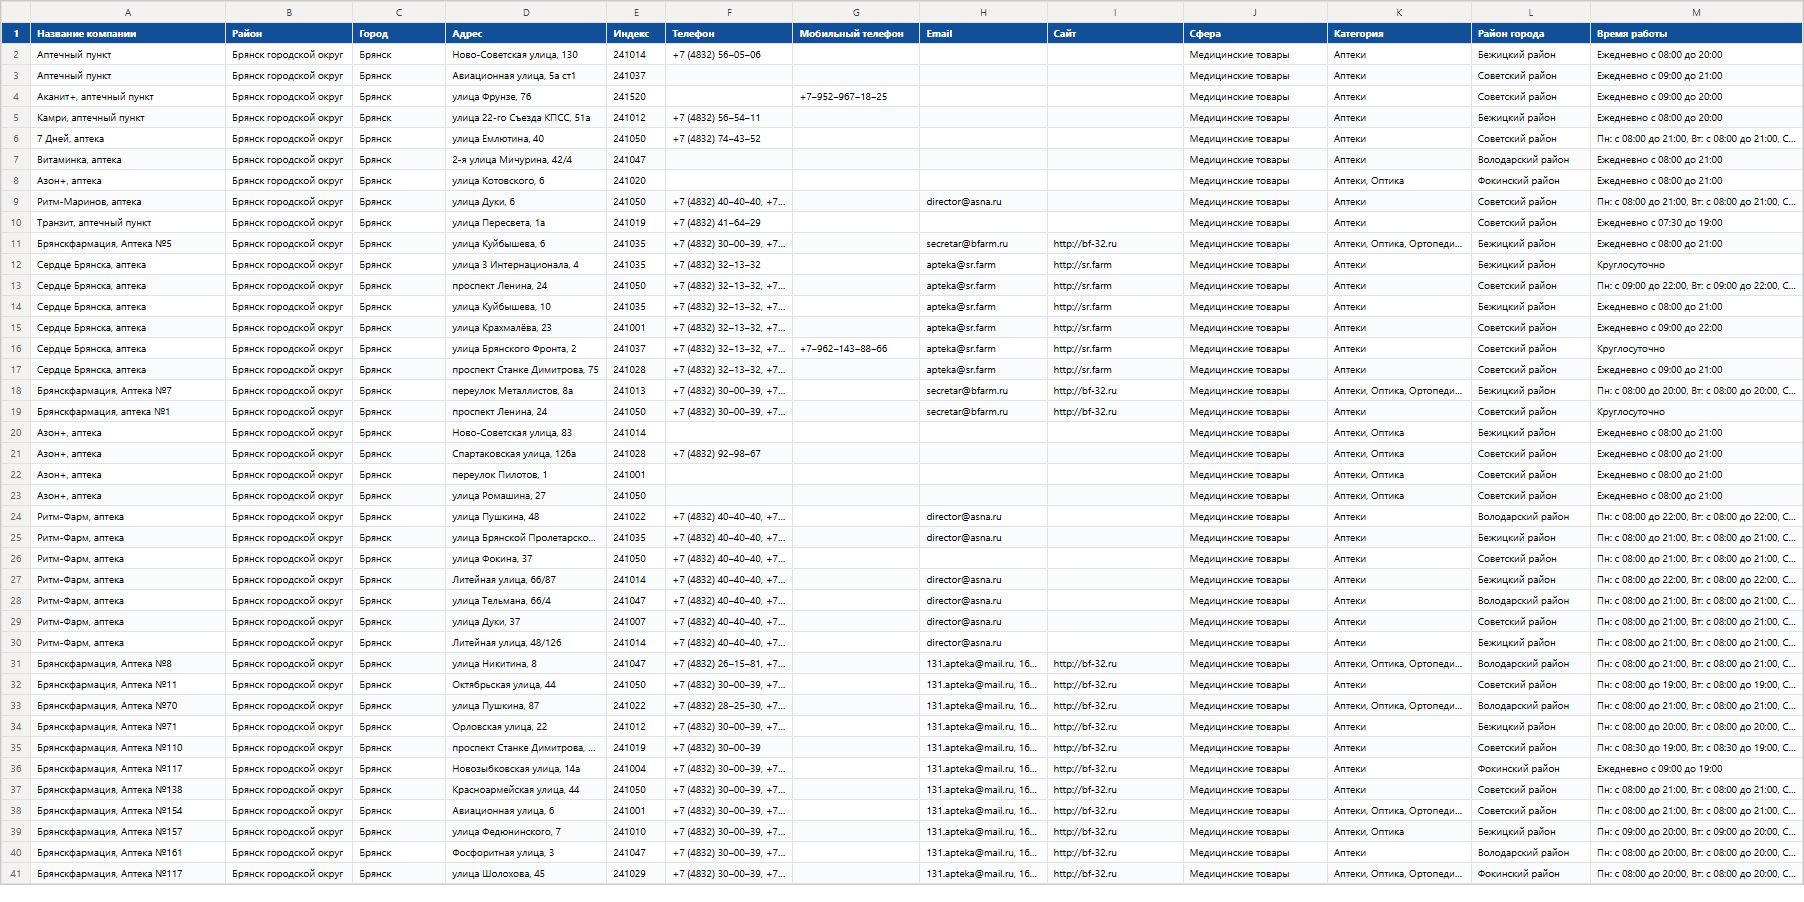Click the 'Время работы' header cell
Image resolution: width=1804 pixels, height=902 pixels.
click(x=1696, y=33)
